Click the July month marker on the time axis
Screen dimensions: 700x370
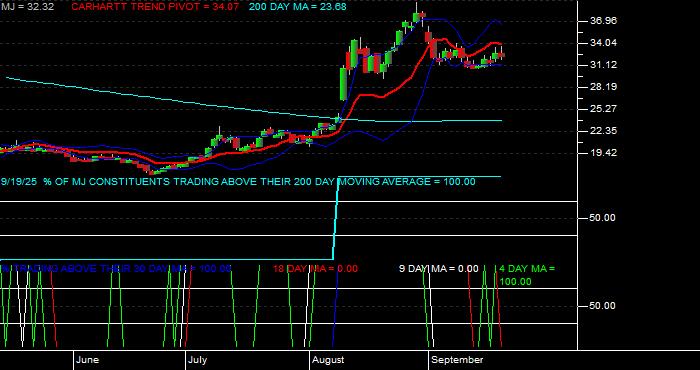pos(197,360)
